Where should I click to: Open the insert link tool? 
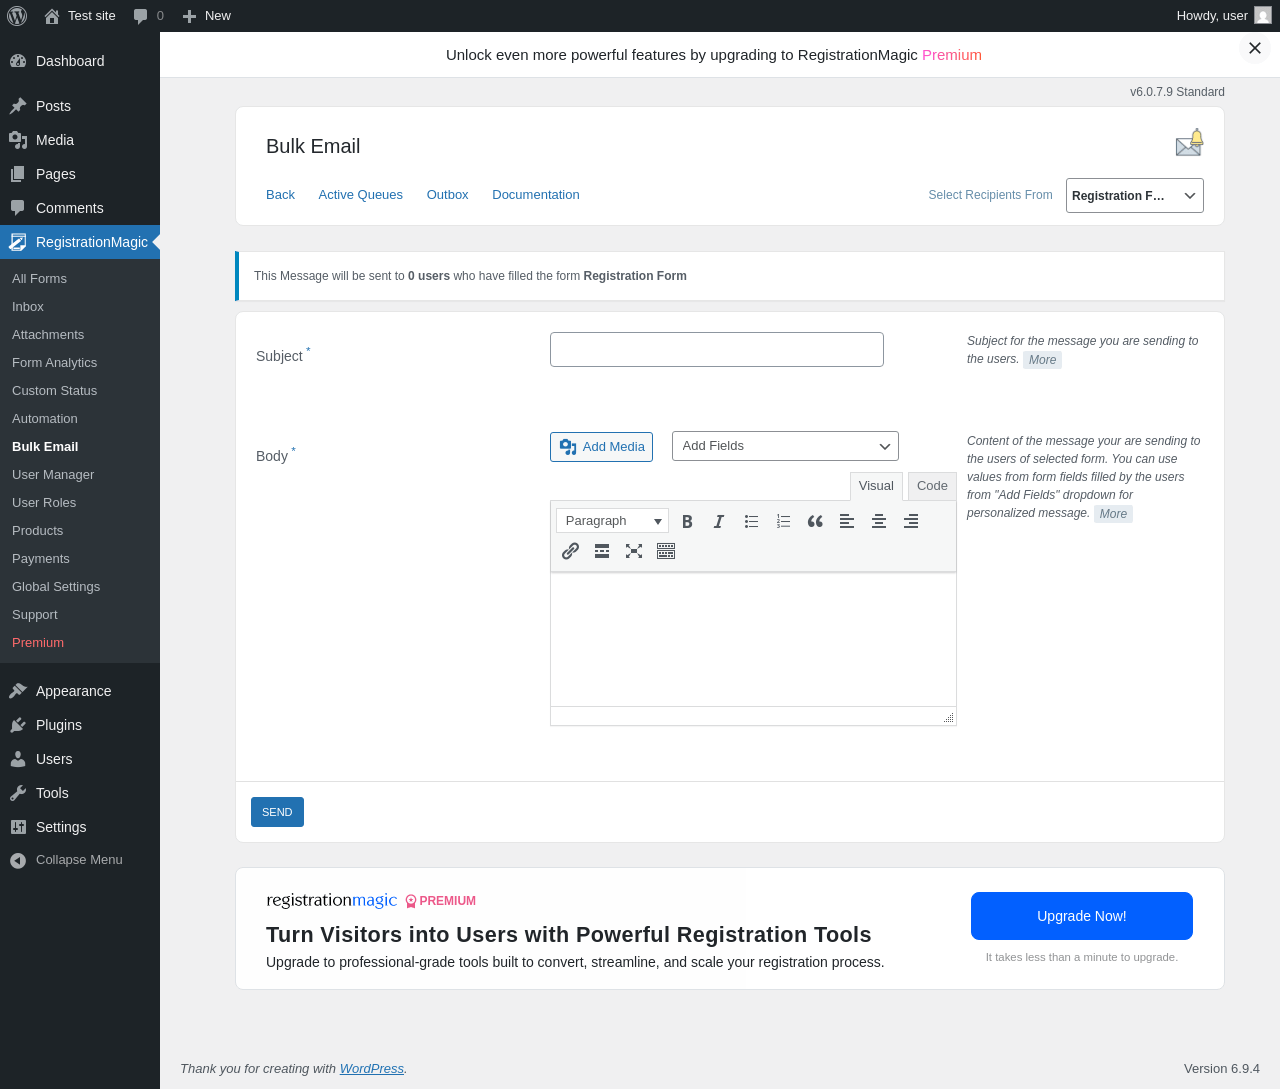[x=570, y=551]
